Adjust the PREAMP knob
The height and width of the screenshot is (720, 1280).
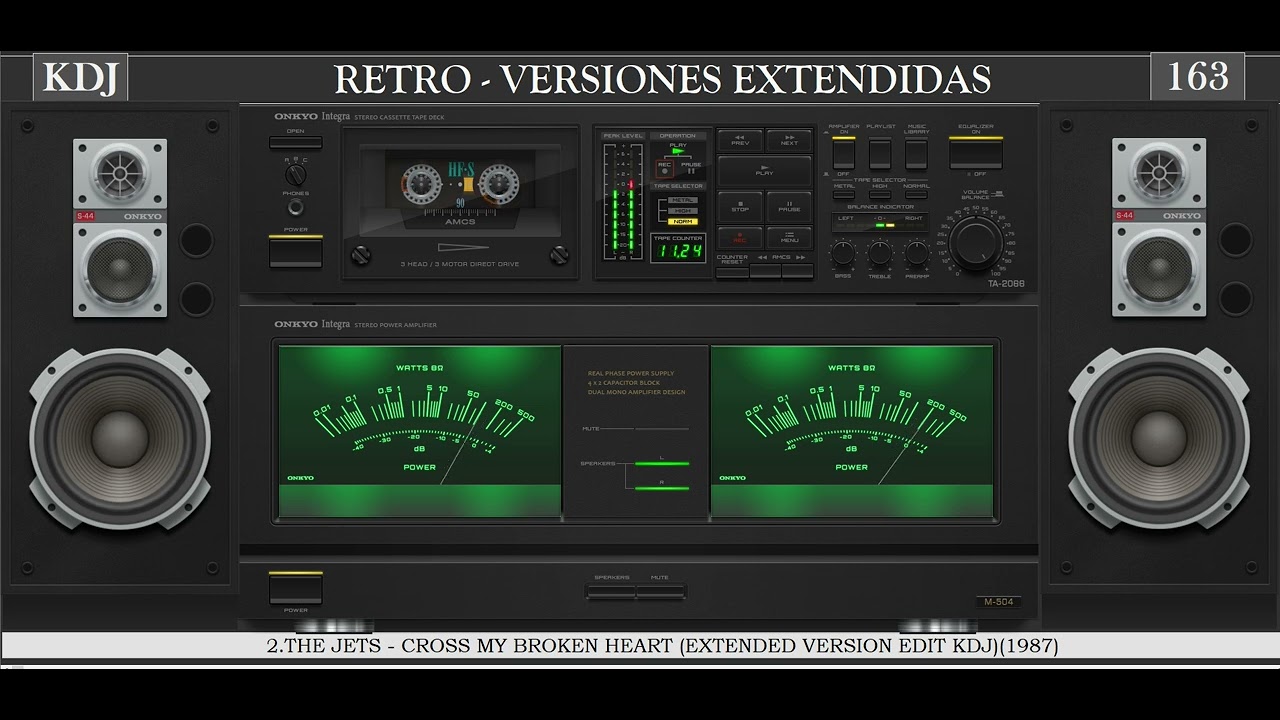(x=917, y=252)
